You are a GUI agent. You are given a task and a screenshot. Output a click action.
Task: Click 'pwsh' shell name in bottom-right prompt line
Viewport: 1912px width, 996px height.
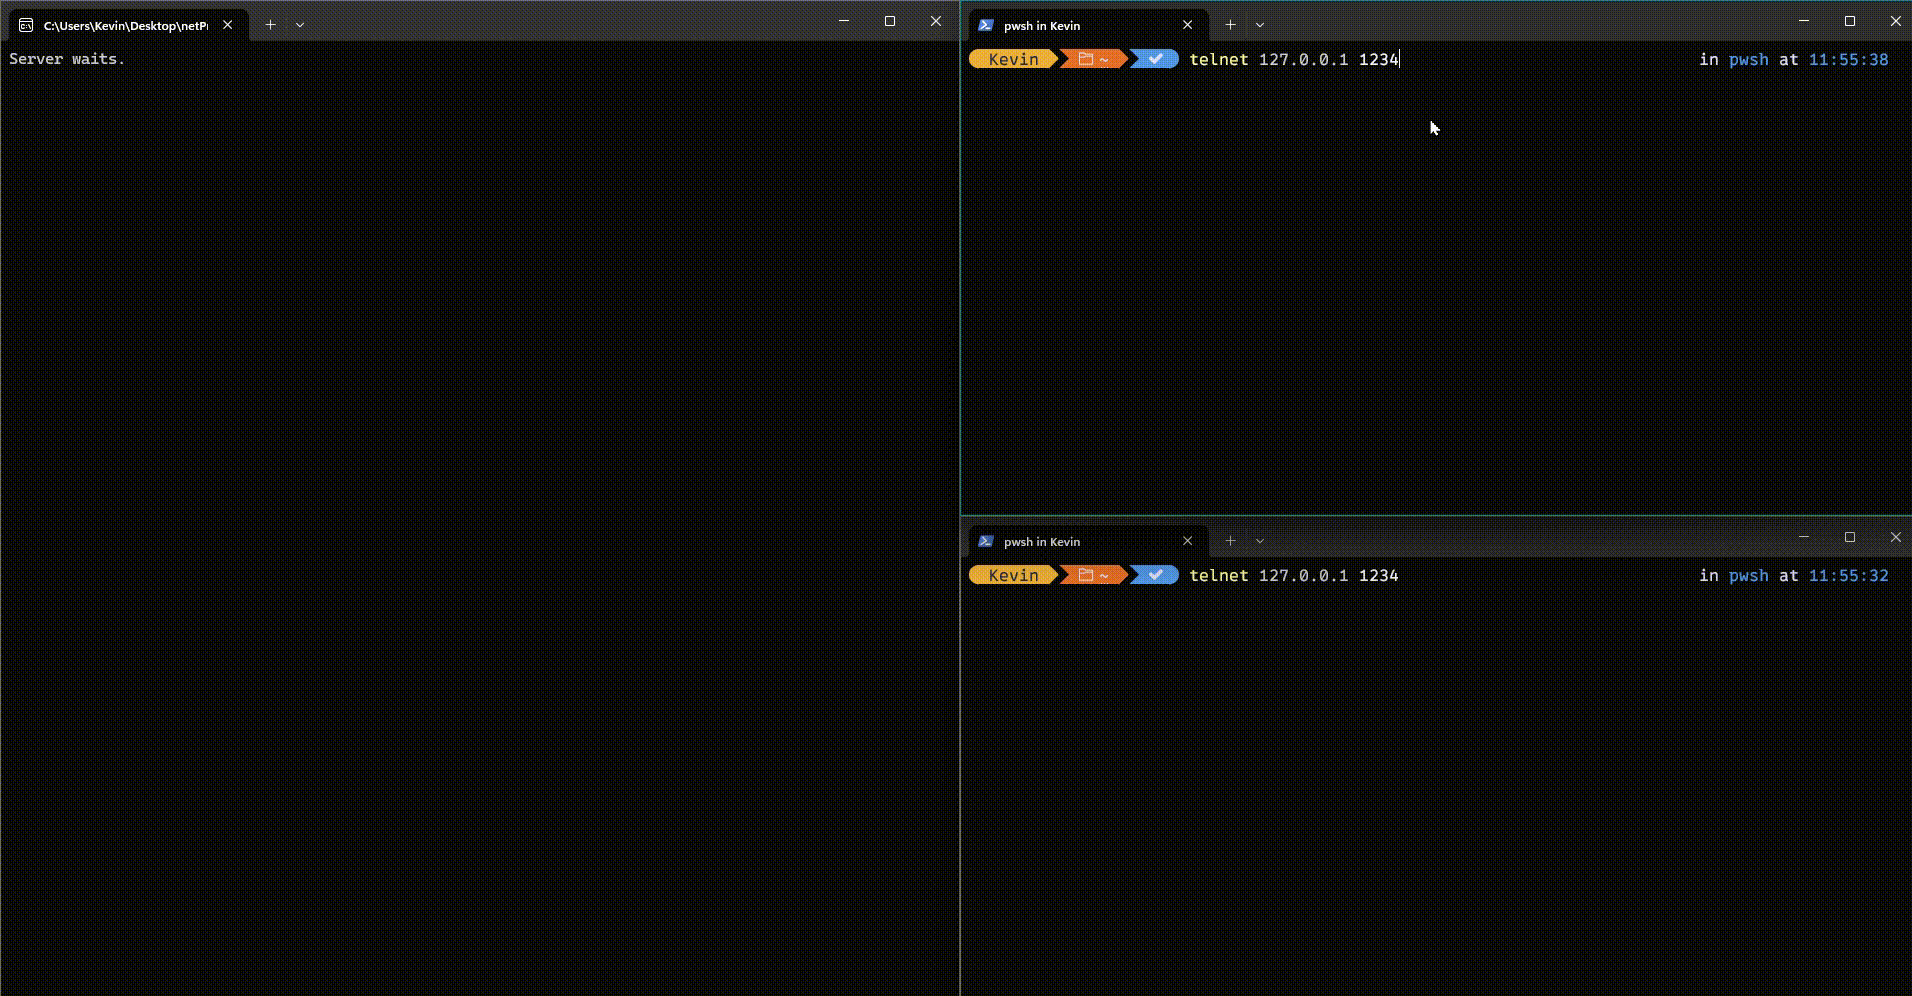[x=1748, y=575]
